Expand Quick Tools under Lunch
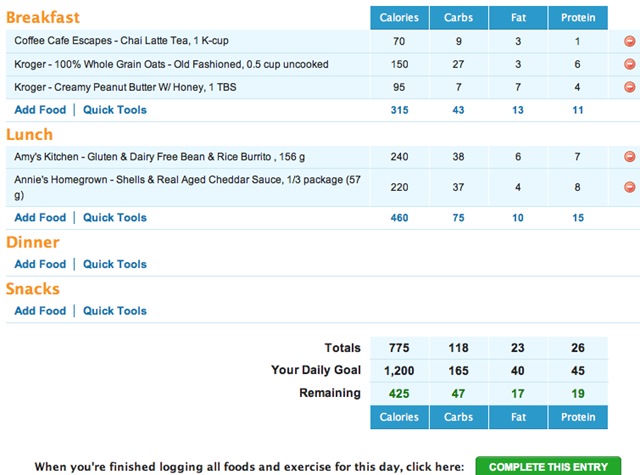This screenshot has width=640, height=475. [114, 217]
